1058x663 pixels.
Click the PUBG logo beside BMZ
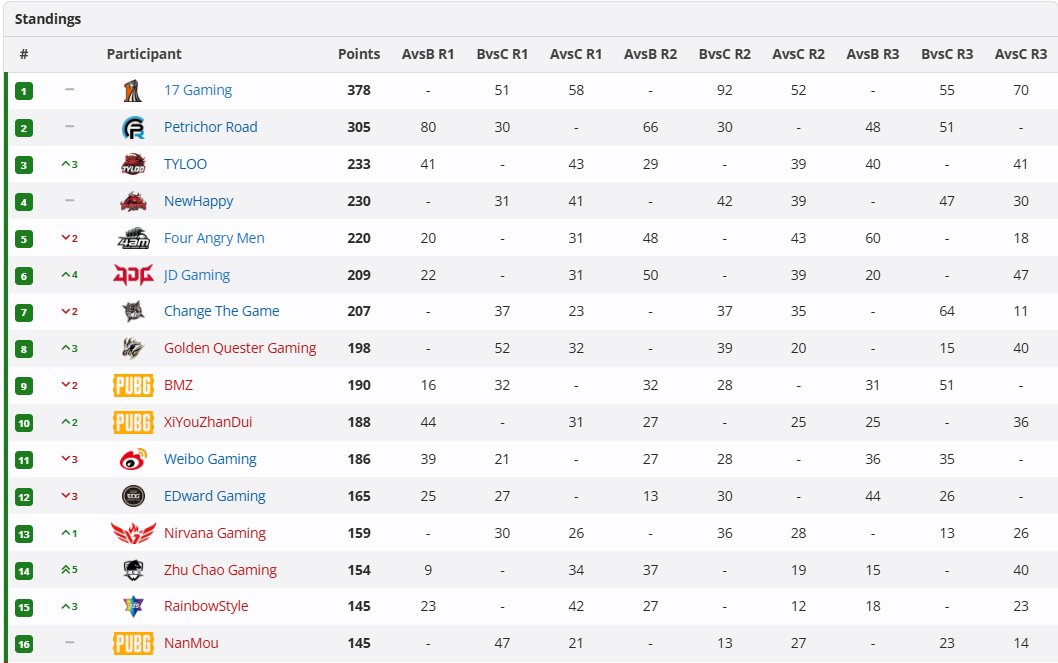coord(133,386)
